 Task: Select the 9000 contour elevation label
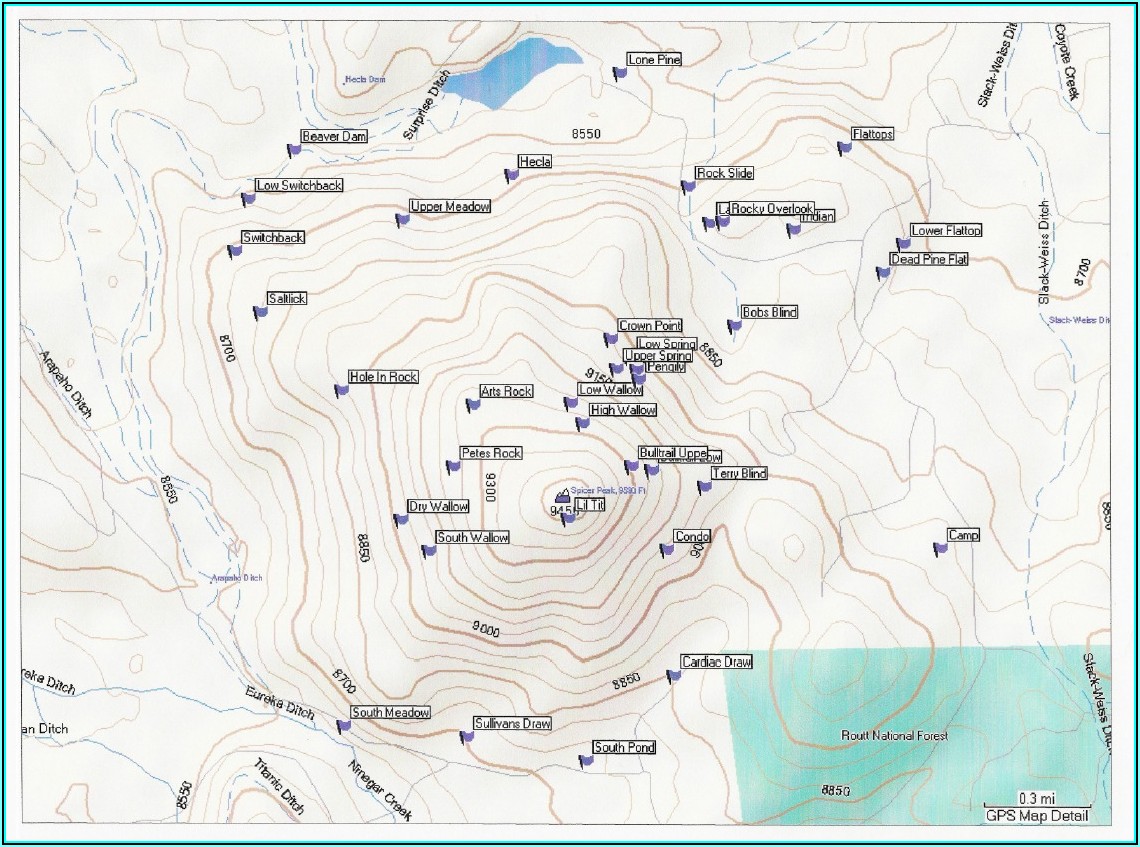(486, 629)
